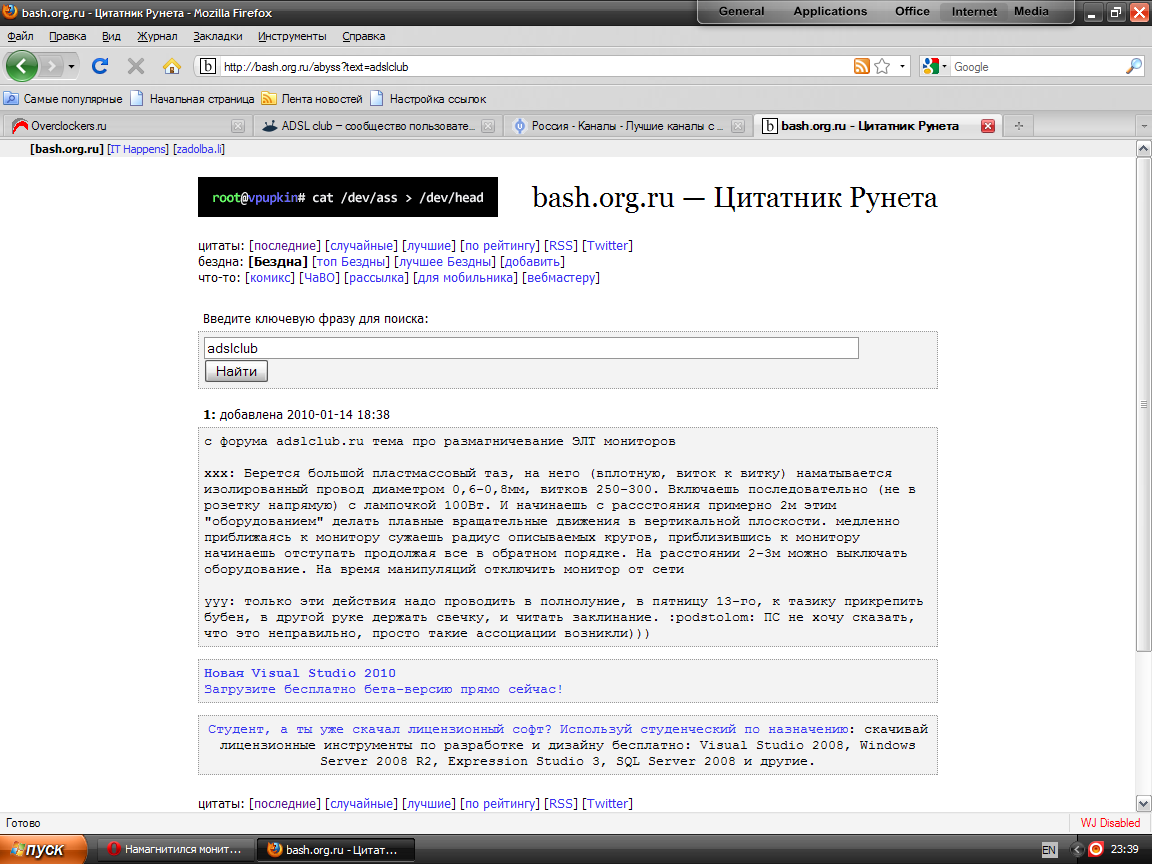Click the Google search box
This screenshot has width=1152, height=864.
(x=1037, y=66)
